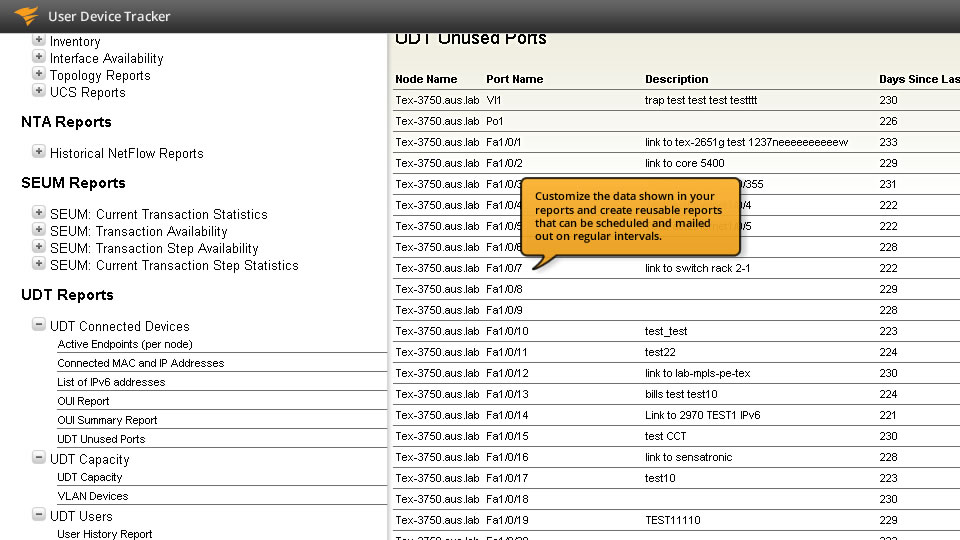This screenshot has height=540, width=960.
Task: Select port Fa1/0/8 cell
Action: 504,289
